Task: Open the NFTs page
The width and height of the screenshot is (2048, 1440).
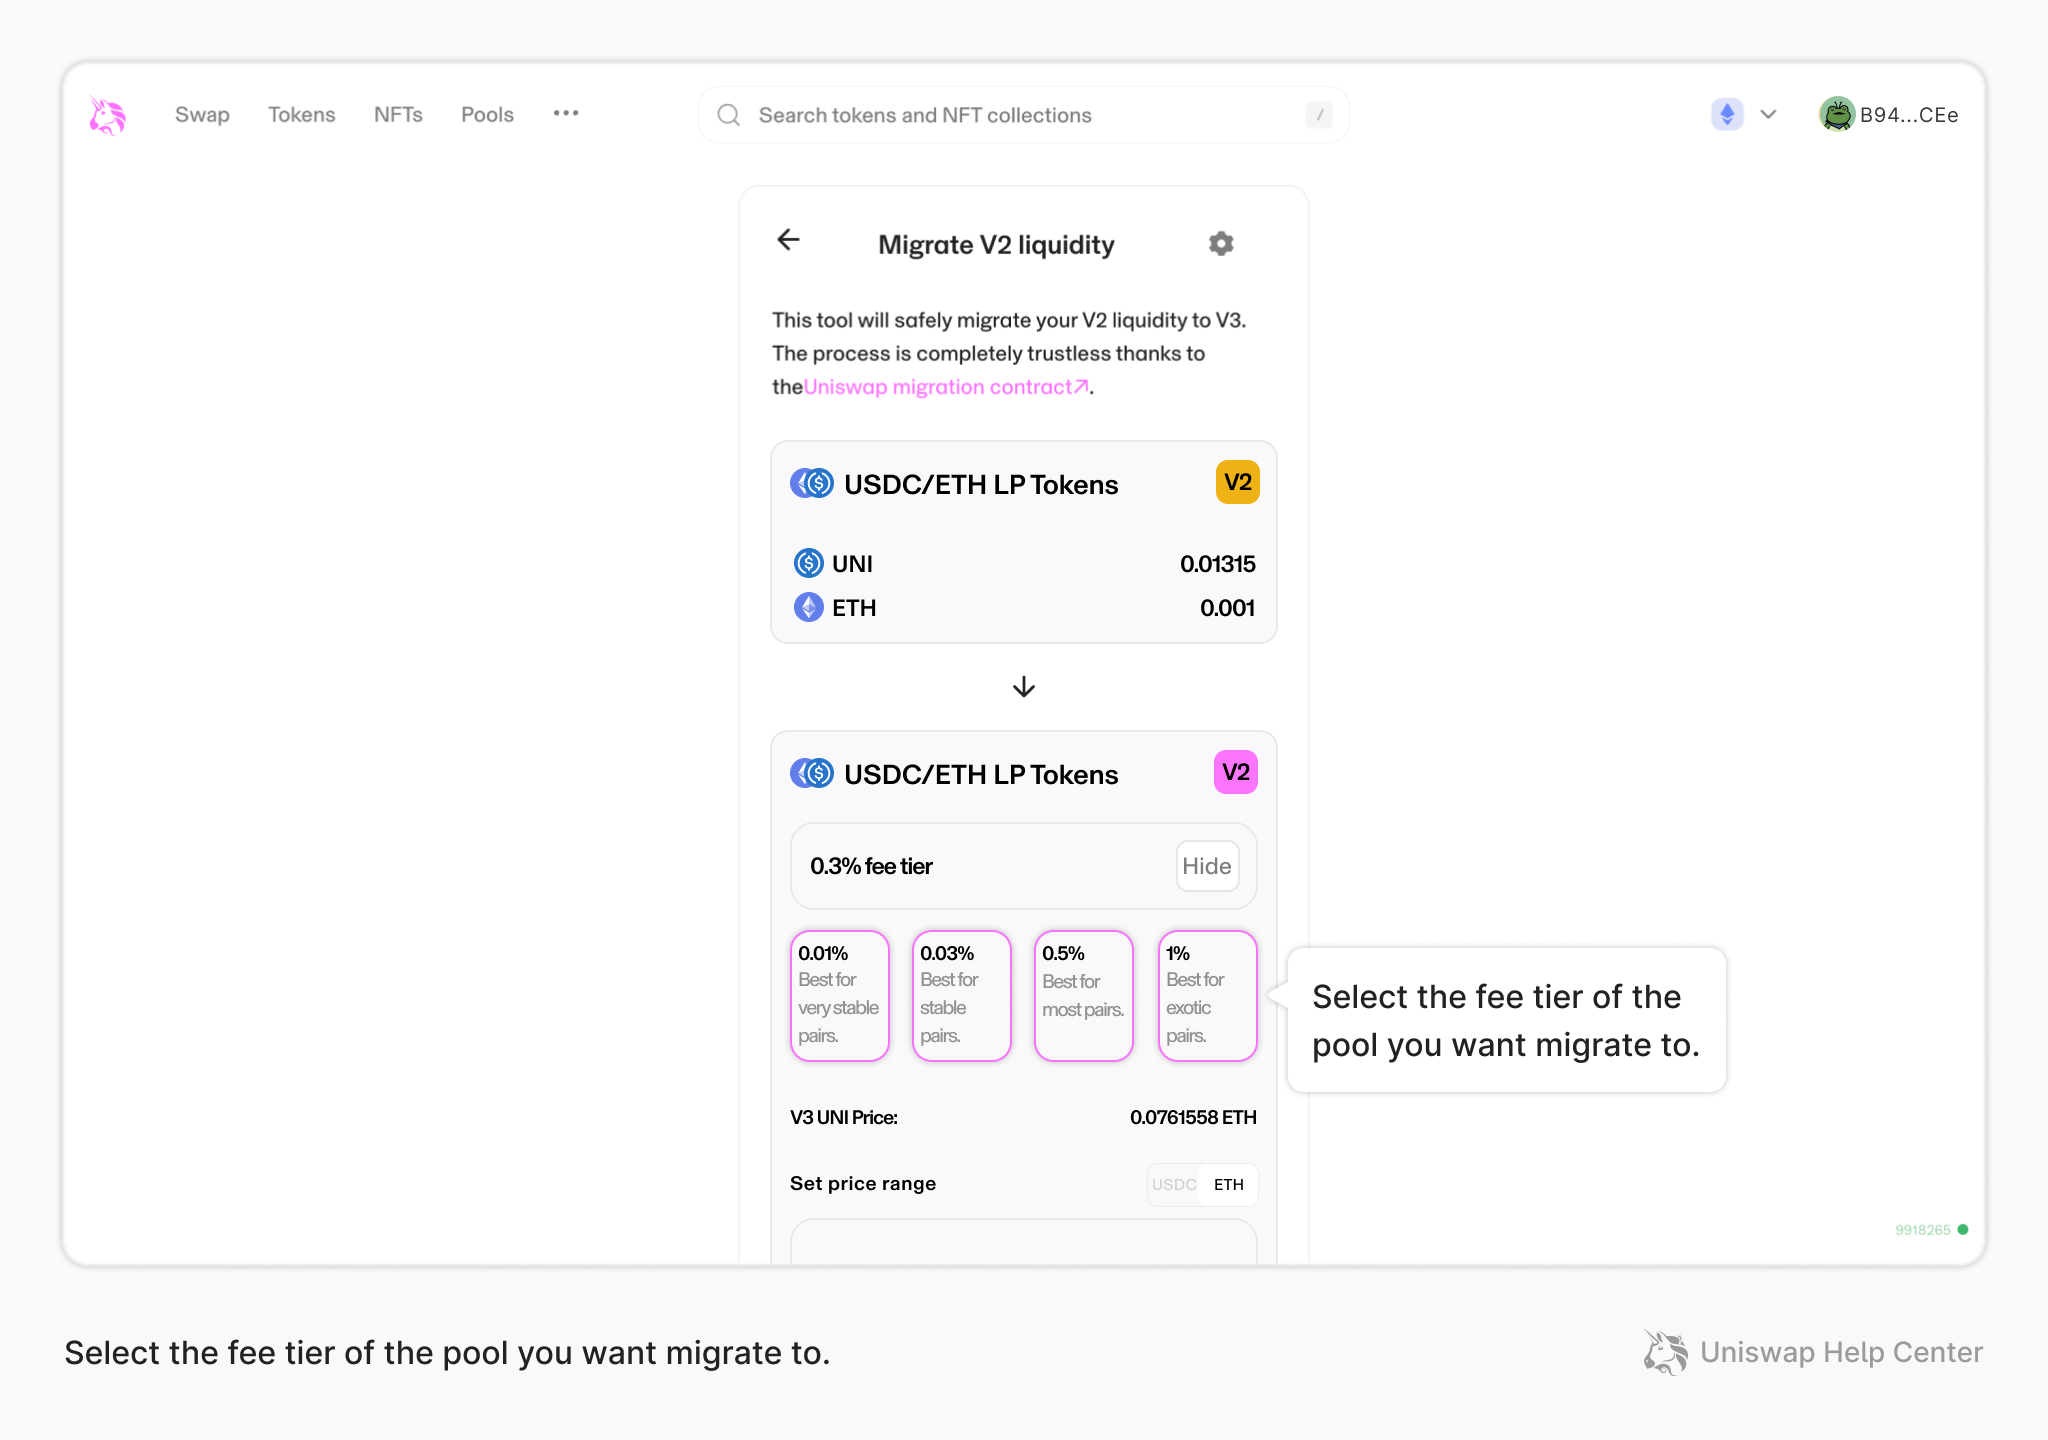Action: [398, 115]
